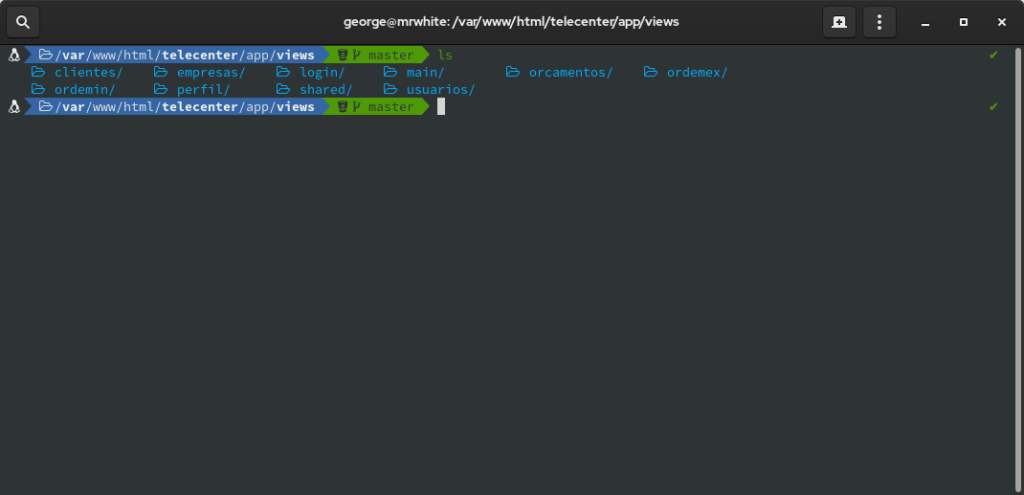Click the window title showing george@mrwhite path
1024x495 pixels.
[511, 21]
